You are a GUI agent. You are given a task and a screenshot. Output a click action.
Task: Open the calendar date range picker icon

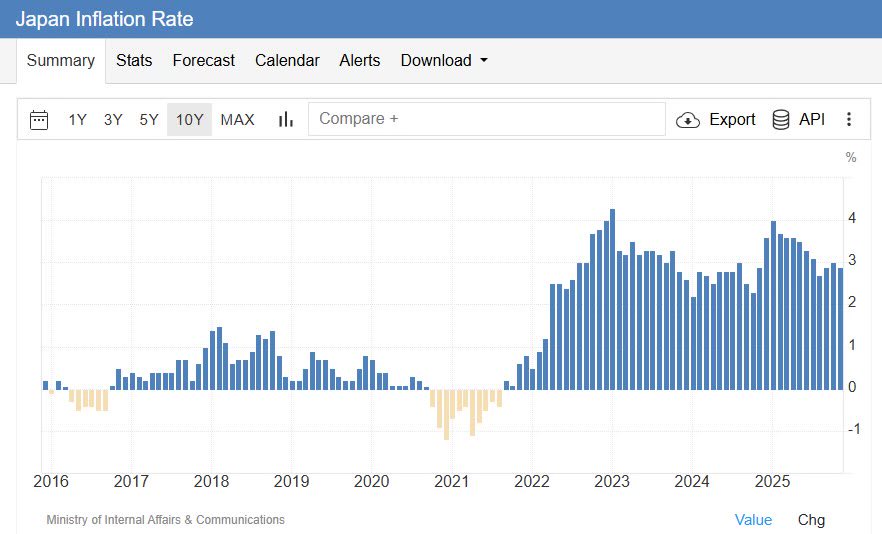[x=39, y=120]
